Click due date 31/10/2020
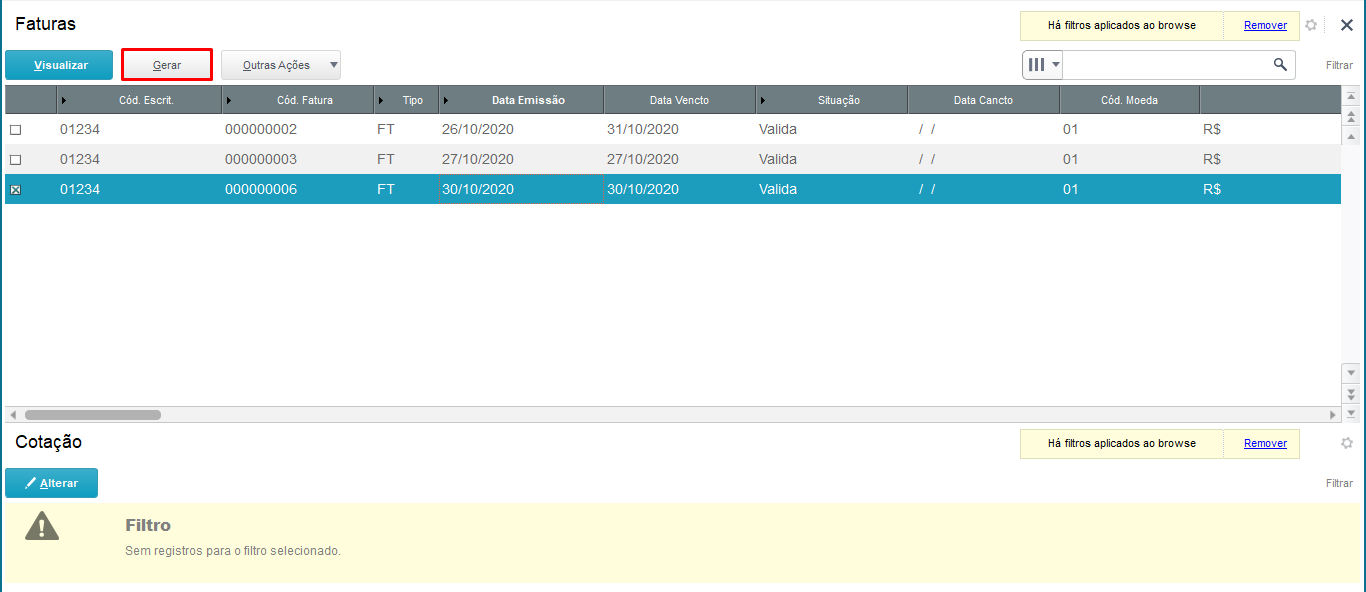The image size is (1366, 592). tap(643, 130)
